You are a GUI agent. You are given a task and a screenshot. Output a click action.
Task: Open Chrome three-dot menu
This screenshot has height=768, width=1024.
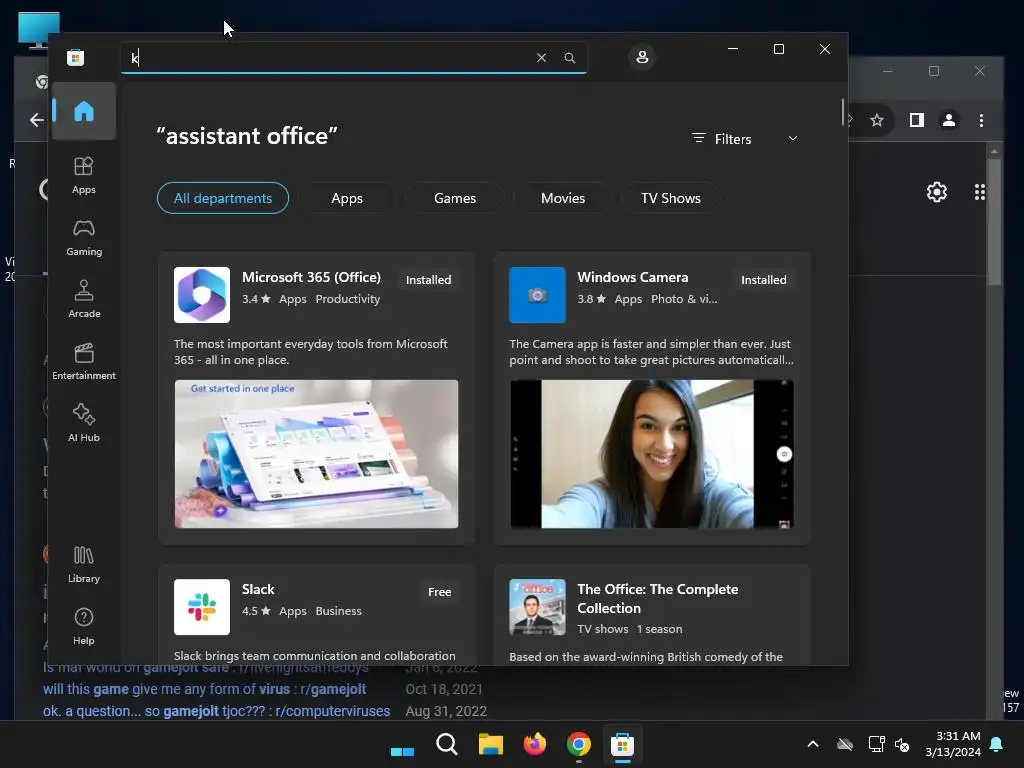(x=981, y=120)
